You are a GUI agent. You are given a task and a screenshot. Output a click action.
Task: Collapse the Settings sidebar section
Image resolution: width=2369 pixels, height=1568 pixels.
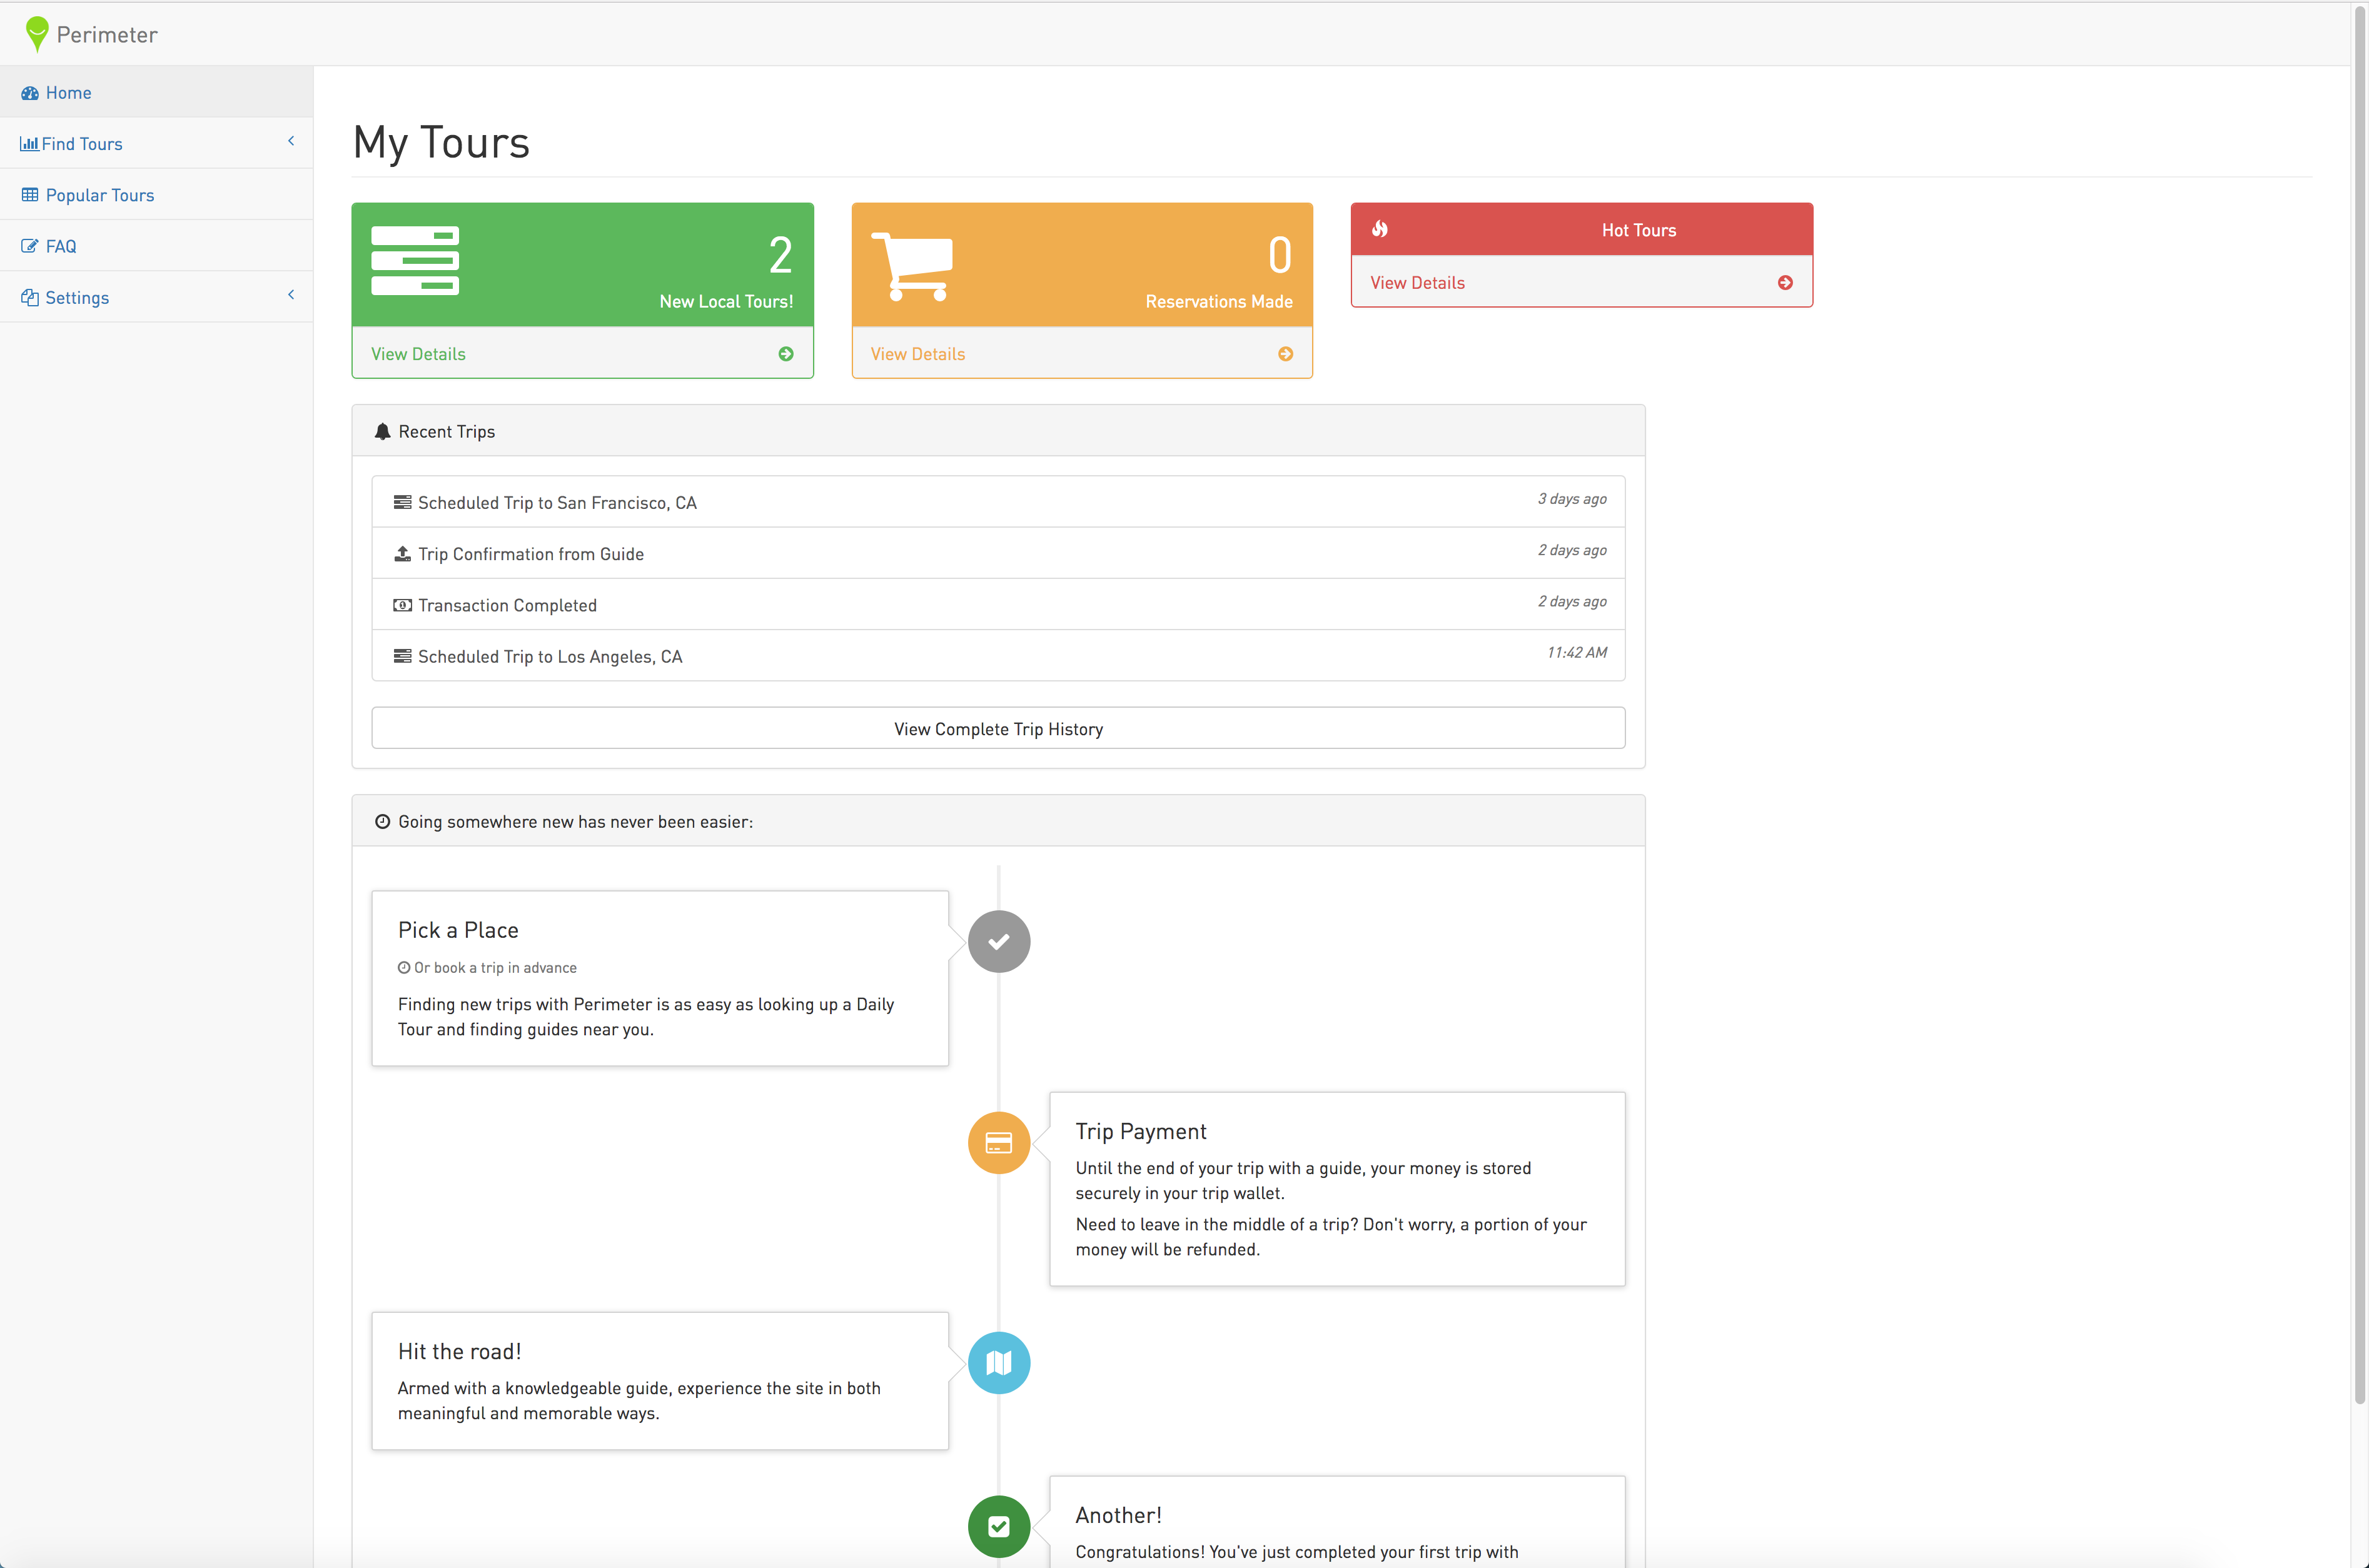tap(291, 295)
